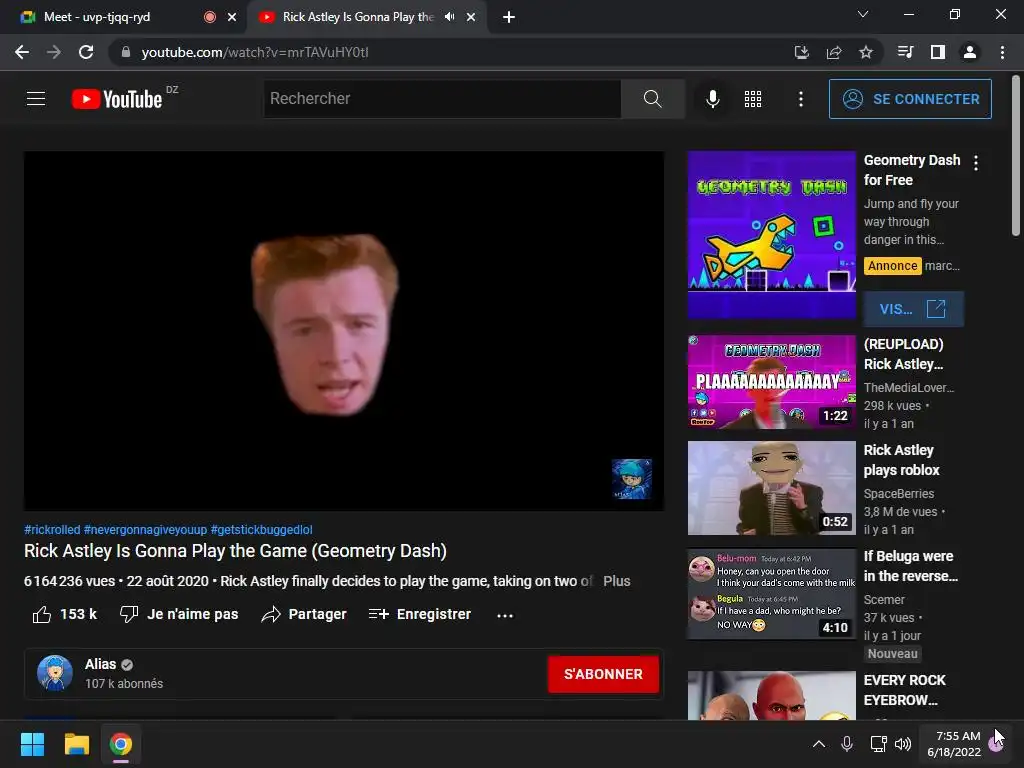Image resolution: width=1024 pixels, height=768 pixels.
Task: Open Chrome three-dot menu
Action: 1002,52
